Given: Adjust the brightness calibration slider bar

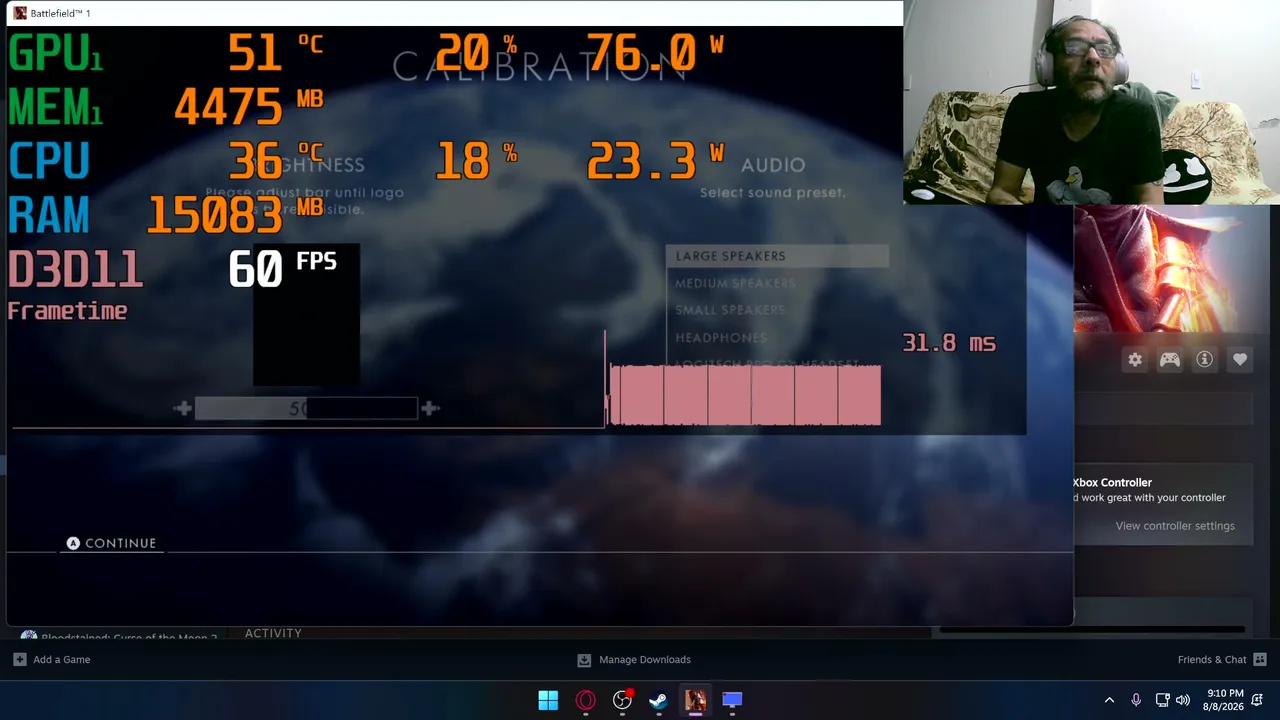Looking at the screenshot, I should [x=306, y=408].
